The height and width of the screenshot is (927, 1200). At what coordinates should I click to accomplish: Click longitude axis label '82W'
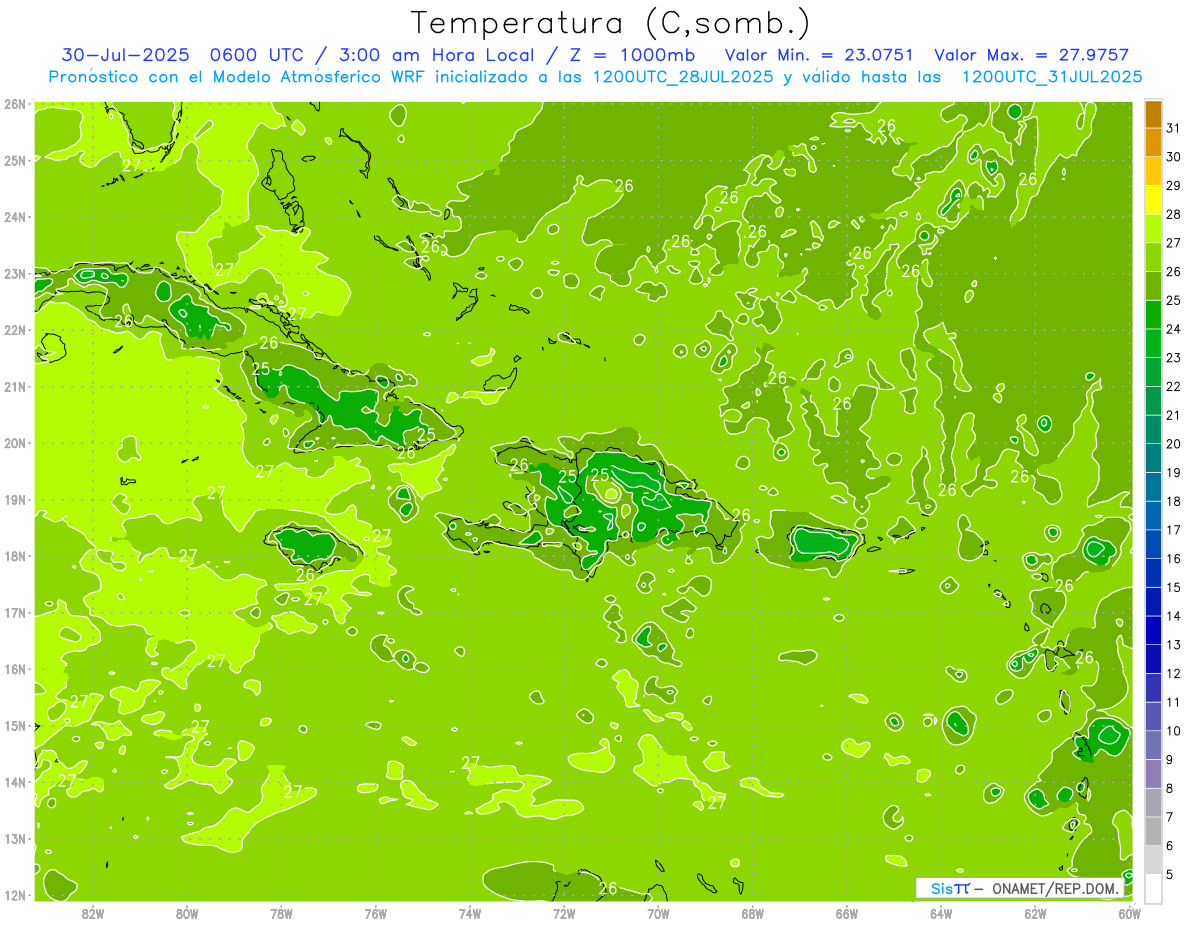click(93, 914)
